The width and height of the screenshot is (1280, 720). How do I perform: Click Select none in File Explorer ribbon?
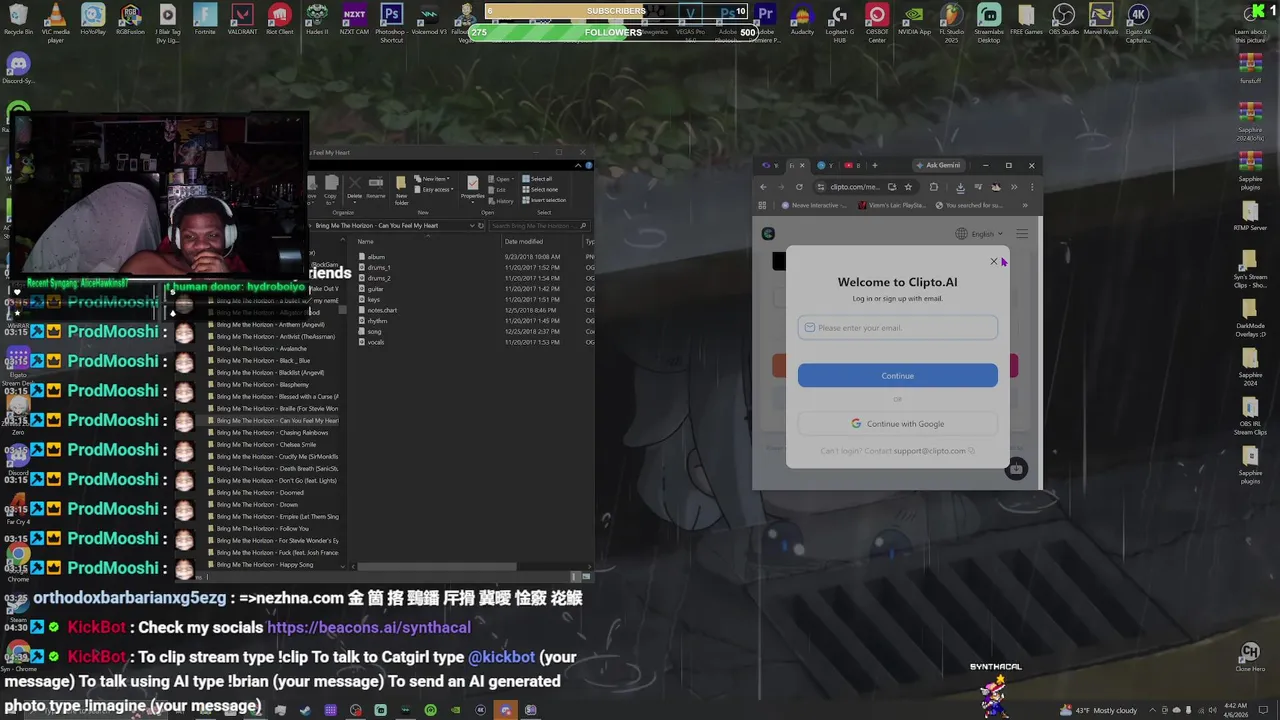pos(541,189)
